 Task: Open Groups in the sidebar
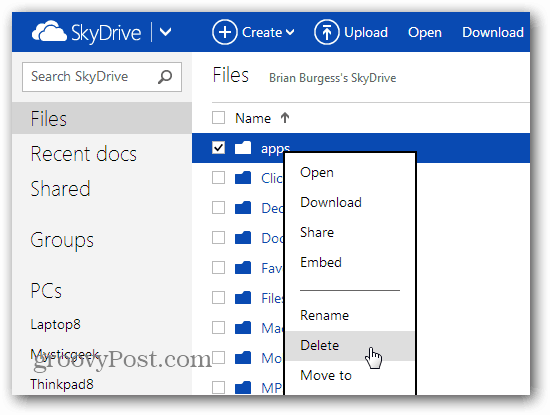pos(62,241)
